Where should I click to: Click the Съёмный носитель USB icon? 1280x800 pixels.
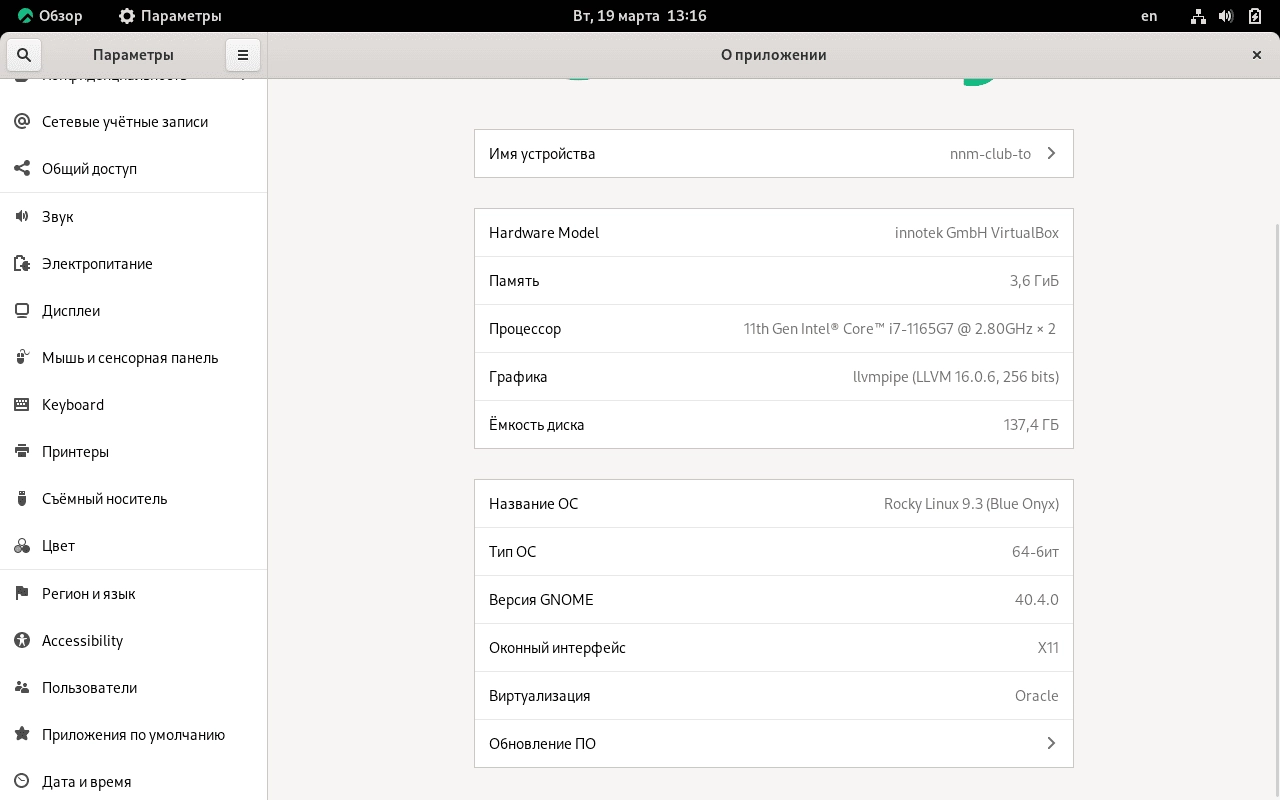coord(22,498)
